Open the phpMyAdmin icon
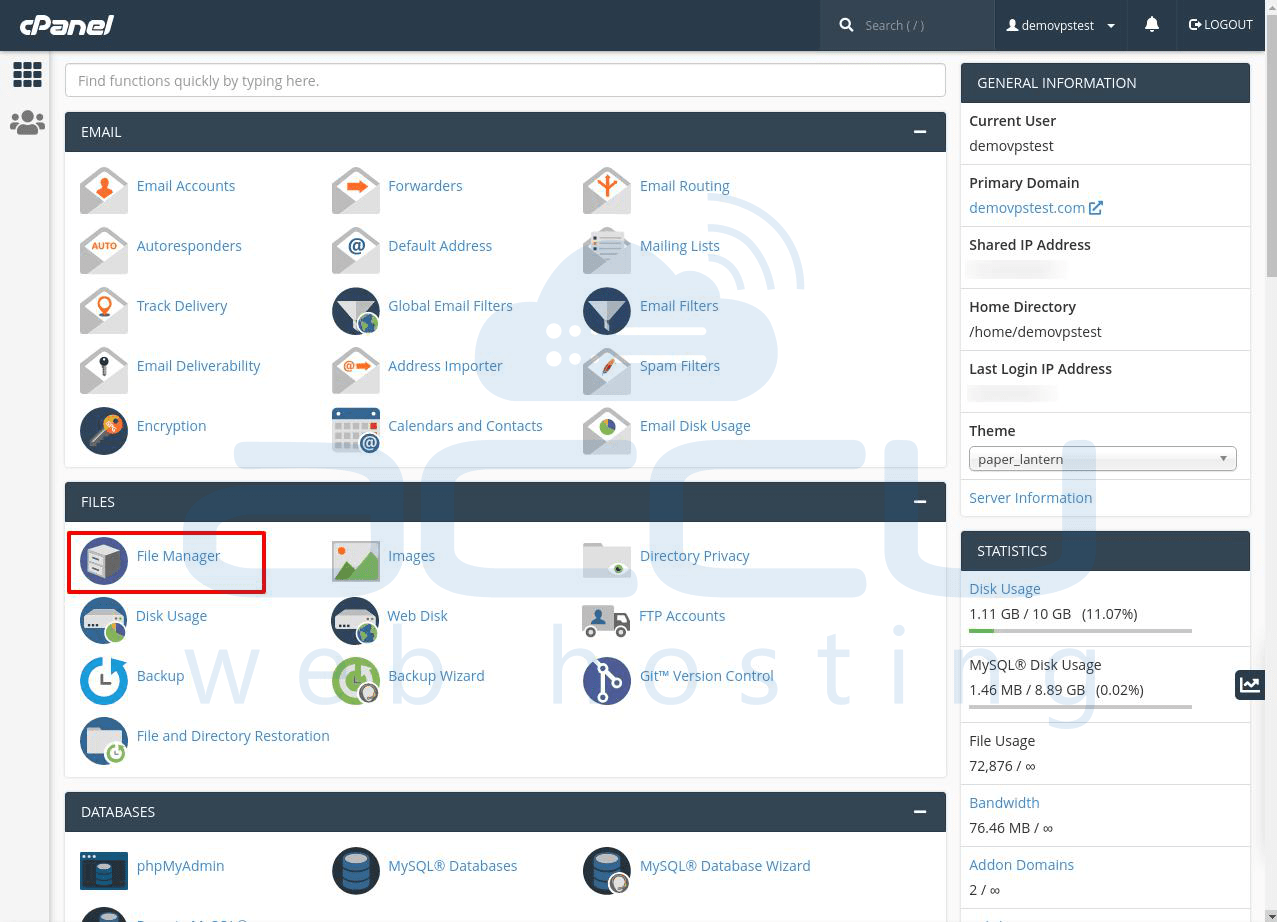The width and height of the screenshot is (1277, 922). (x=104, y=870)
